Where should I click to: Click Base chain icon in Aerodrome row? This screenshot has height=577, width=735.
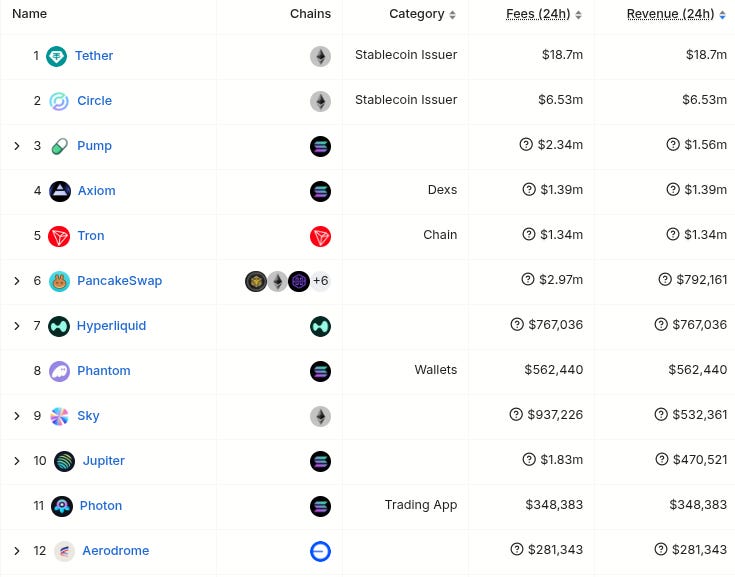tap(320, 551)
